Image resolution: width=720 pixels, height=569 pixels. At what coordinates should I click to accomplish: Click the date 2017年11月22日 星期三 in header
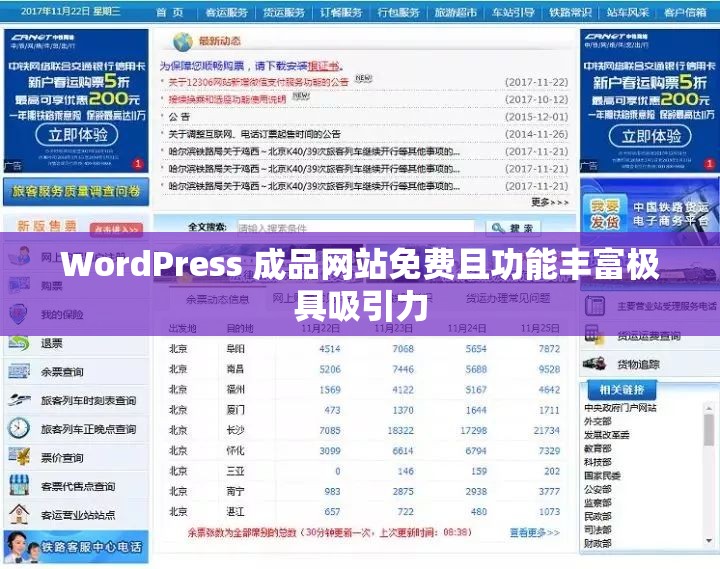pyautogui.click(x=70, y=11)
